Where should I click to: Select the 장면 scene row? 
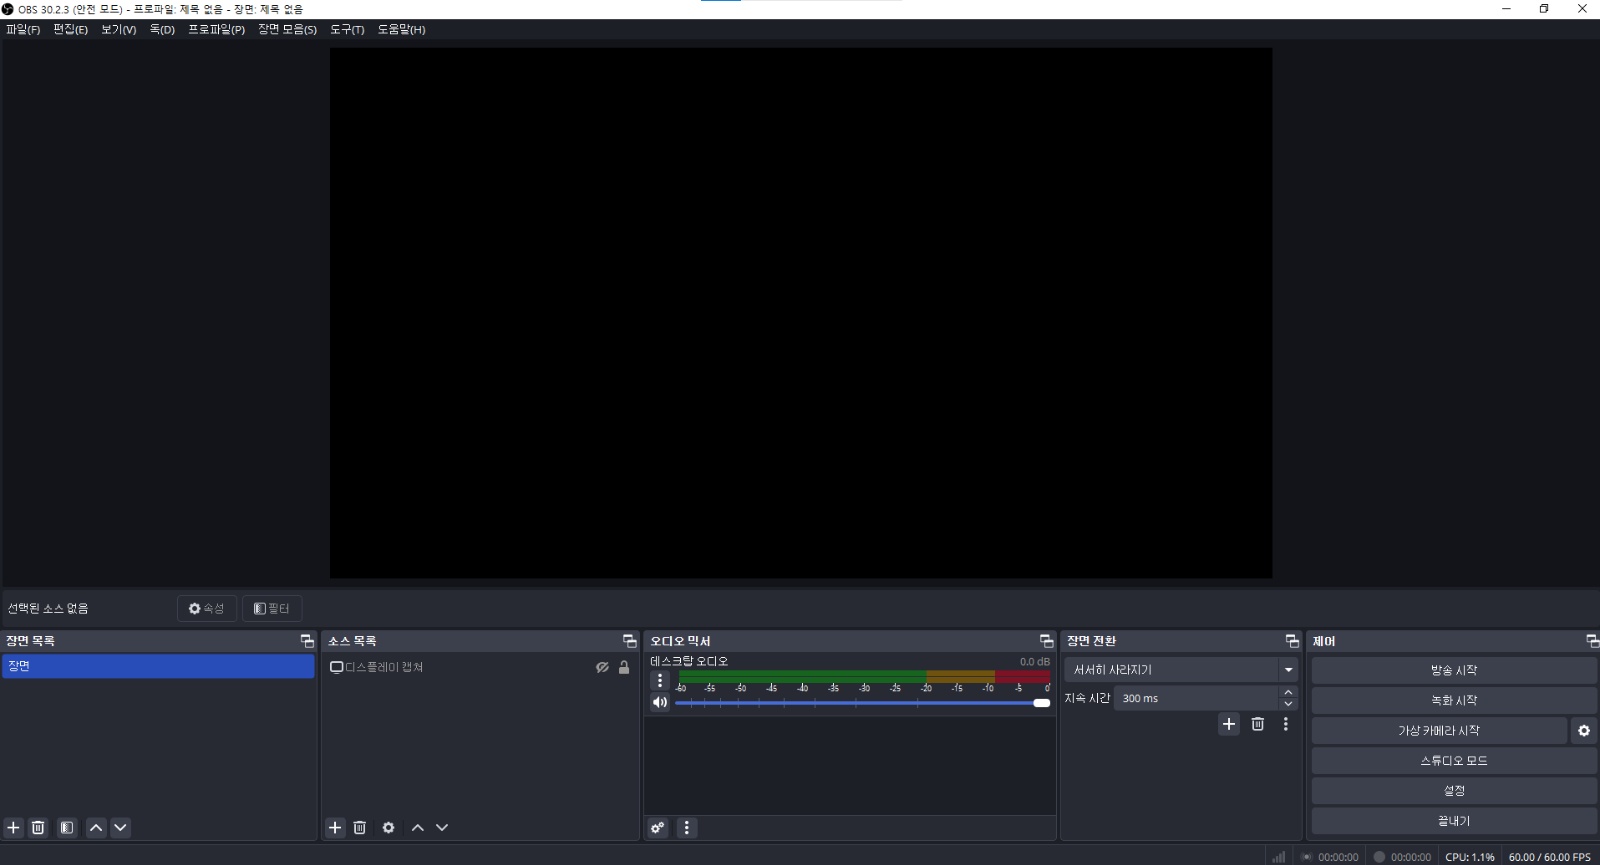[x=158, y=666]
